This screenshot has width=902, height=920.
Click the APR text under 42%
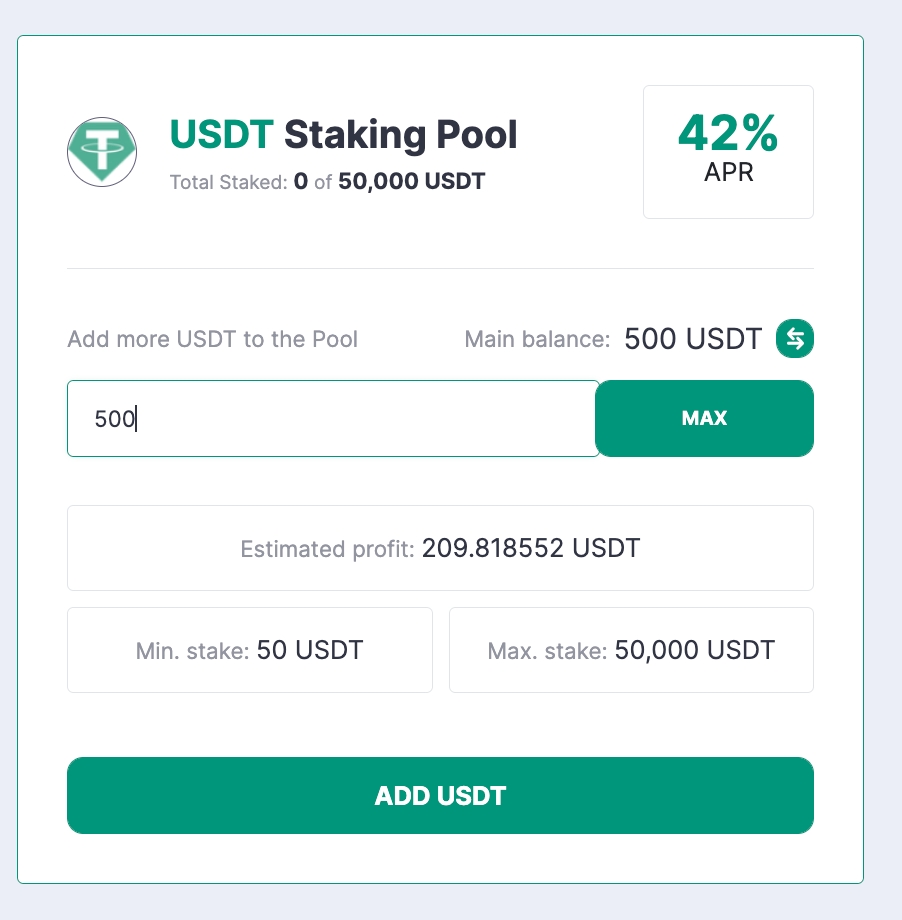[x=728, y=173]
